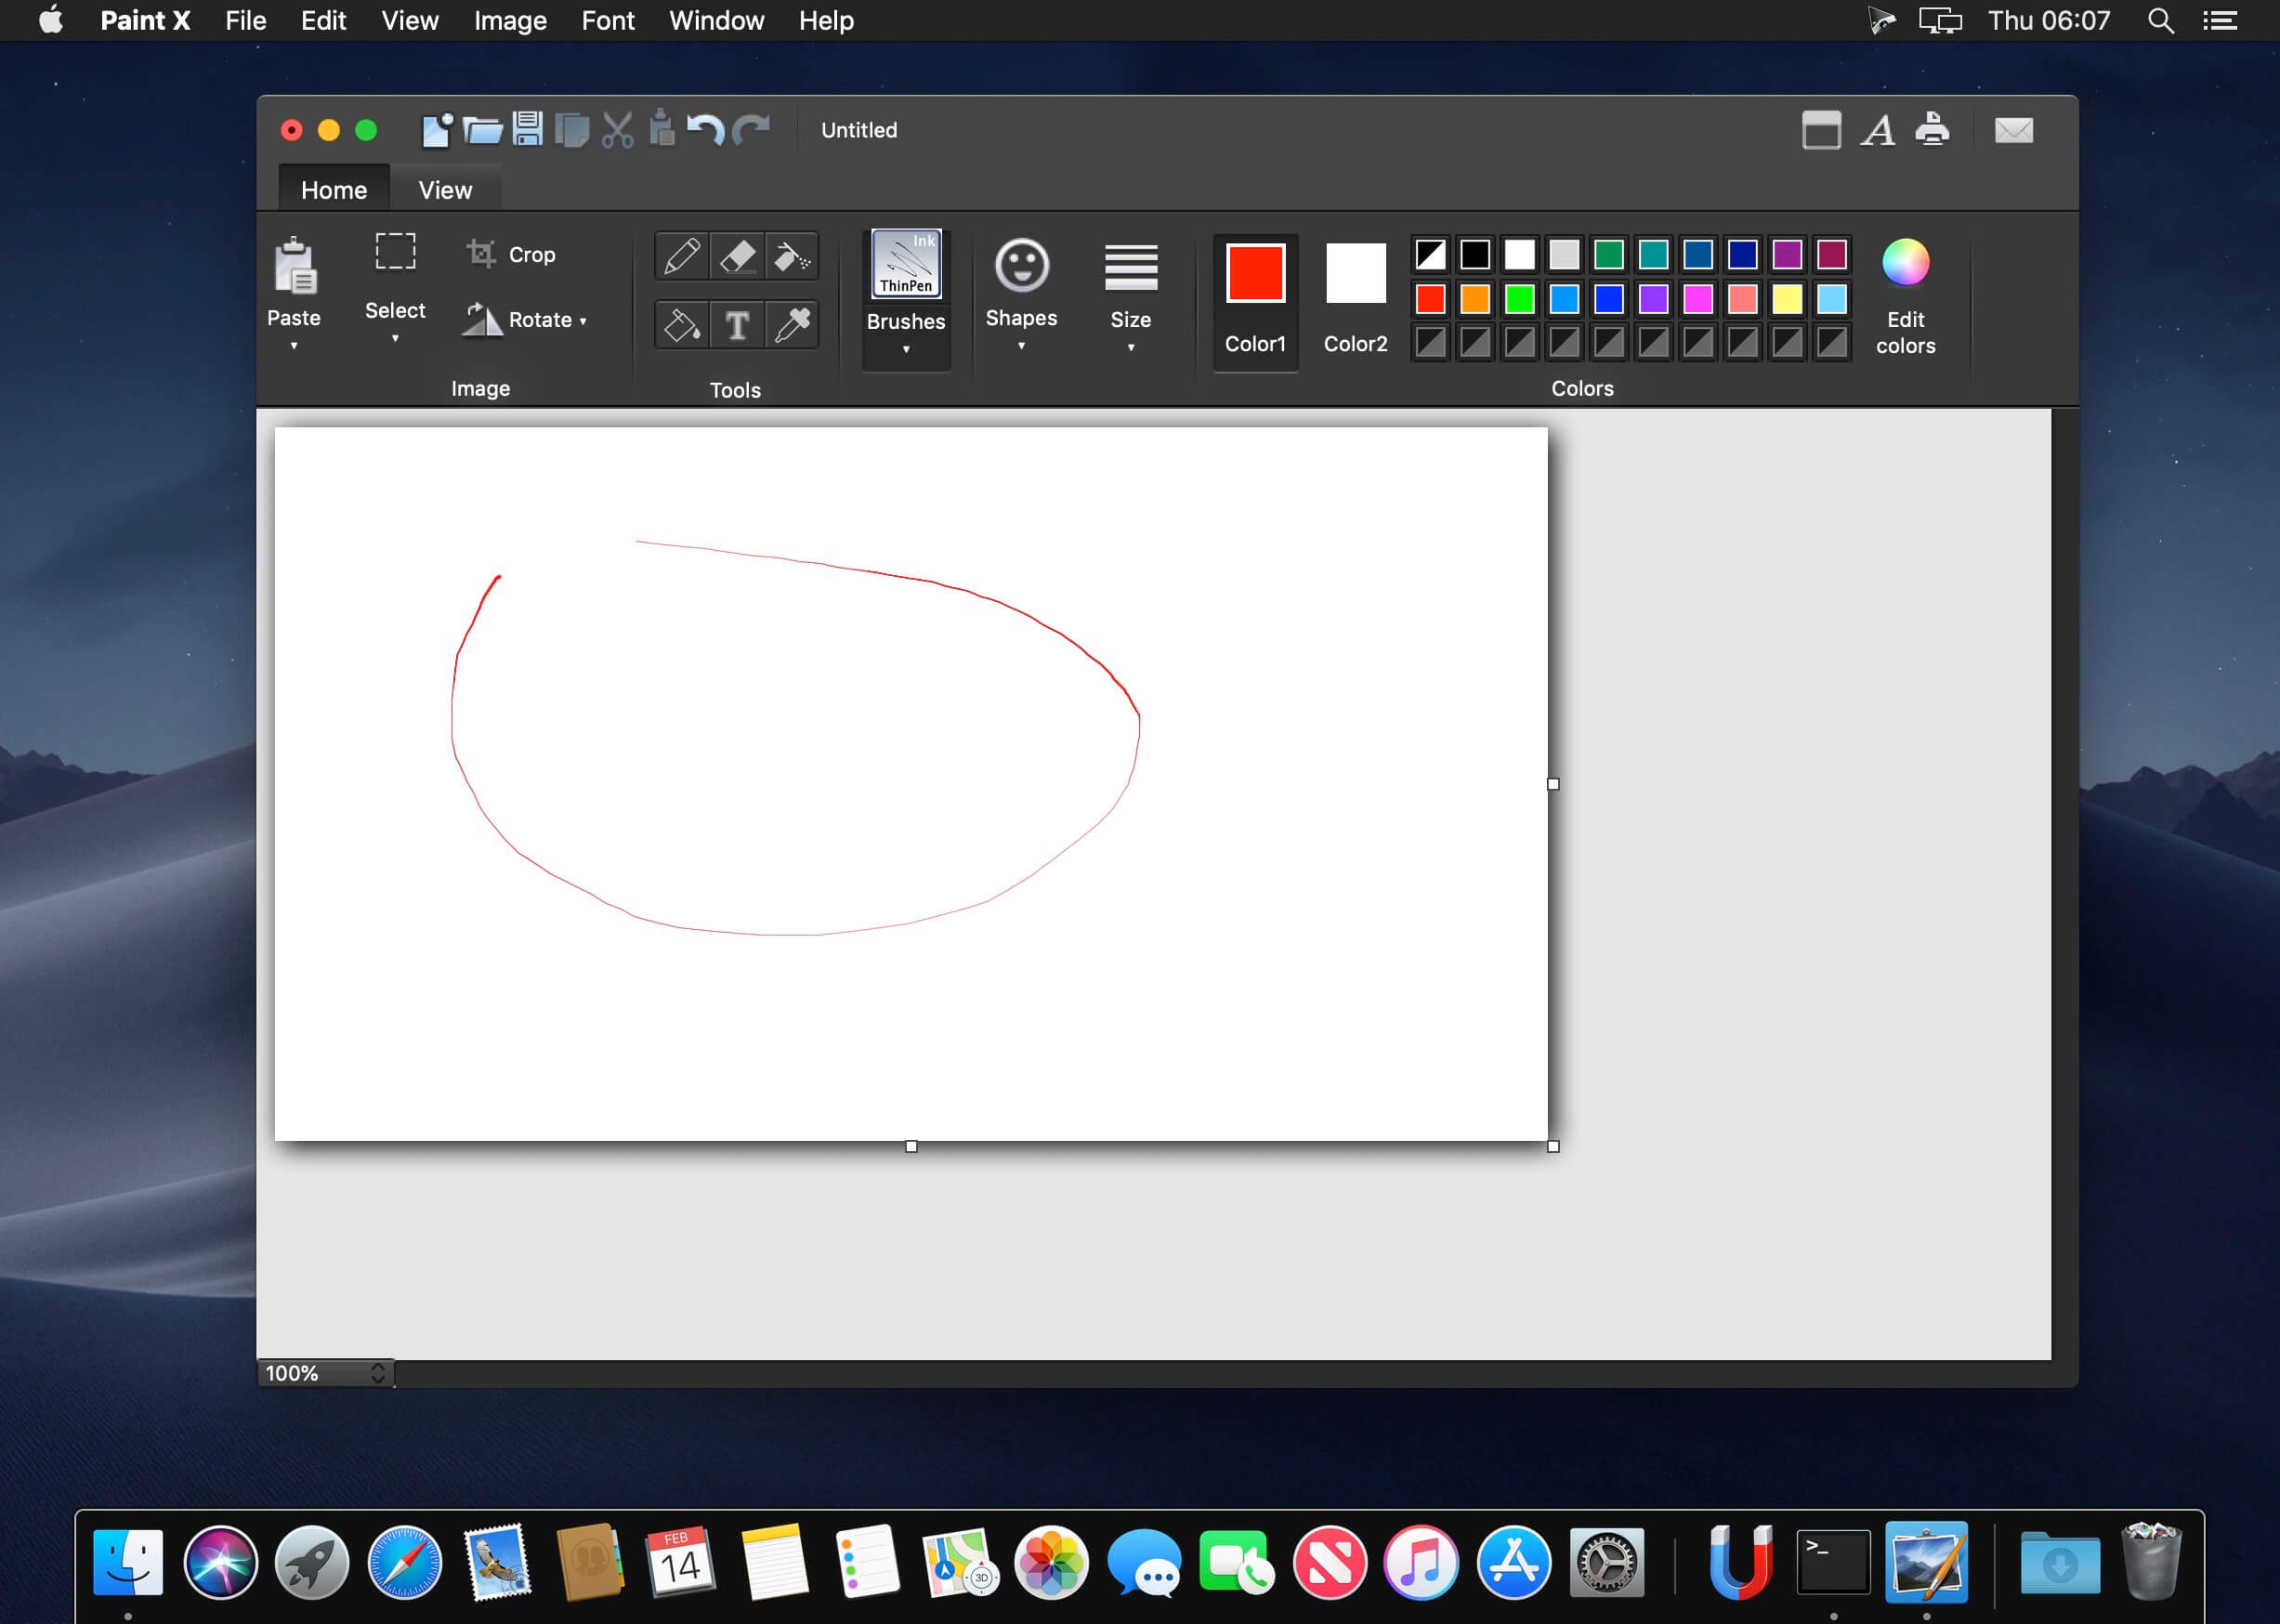
Task: Switch to the View ribbon tab
Action: pyautogui.click(x=445, y=190)
